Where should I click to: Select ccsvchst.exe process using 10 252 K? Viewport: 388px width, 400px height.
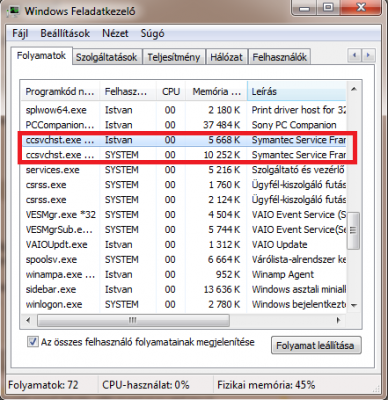pos(184,155)
